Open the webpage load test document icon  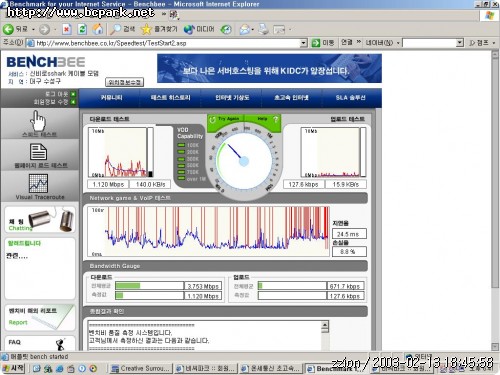(x=38, y=152)
